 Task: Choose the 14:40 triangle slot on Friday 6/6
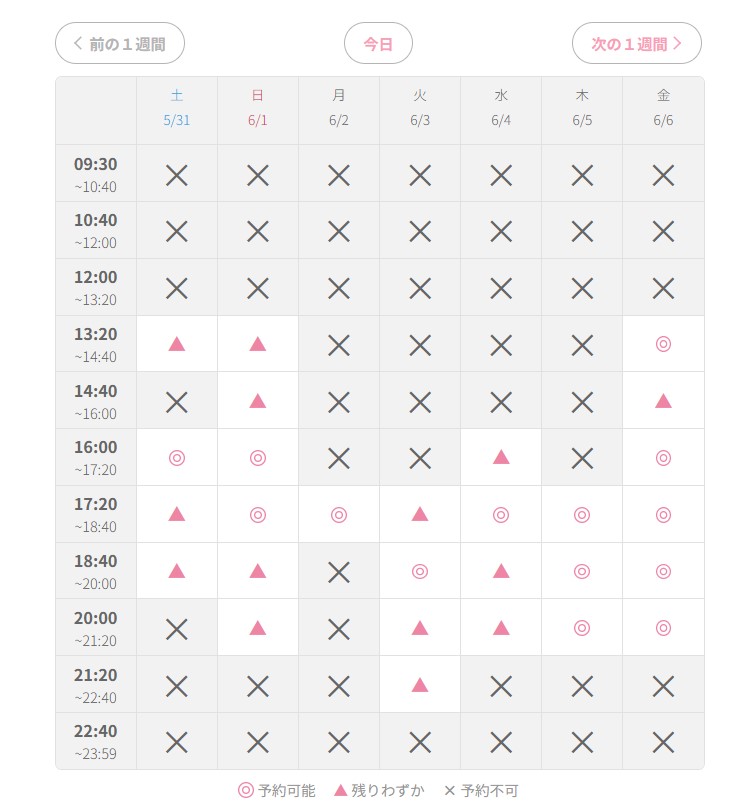(663, 401)
